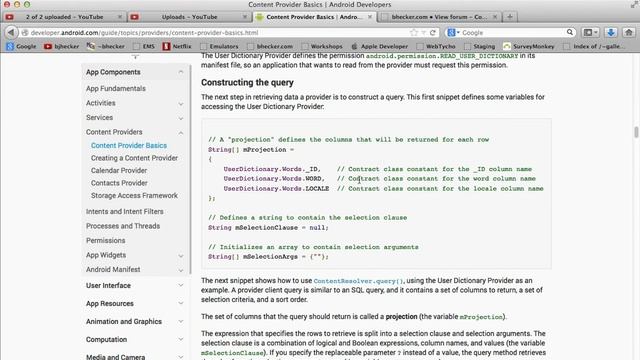Click the search magnifier icon

click(570, 32)
